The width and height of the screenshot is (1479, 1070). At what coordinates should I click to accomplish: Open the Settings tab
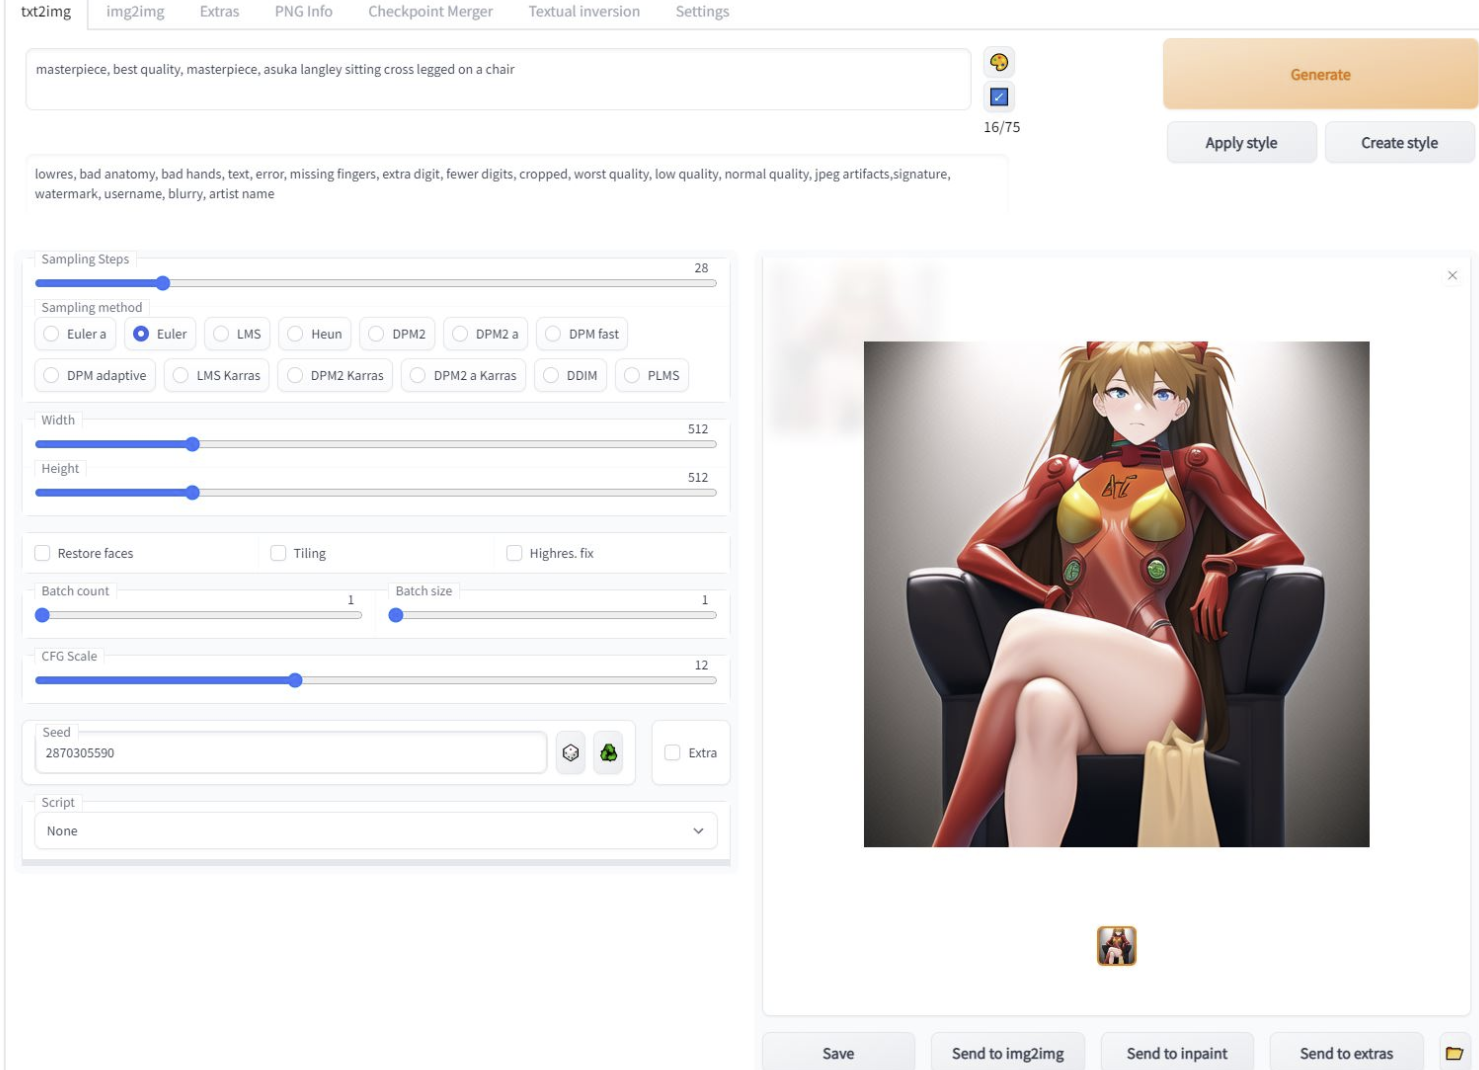point(702,12)
